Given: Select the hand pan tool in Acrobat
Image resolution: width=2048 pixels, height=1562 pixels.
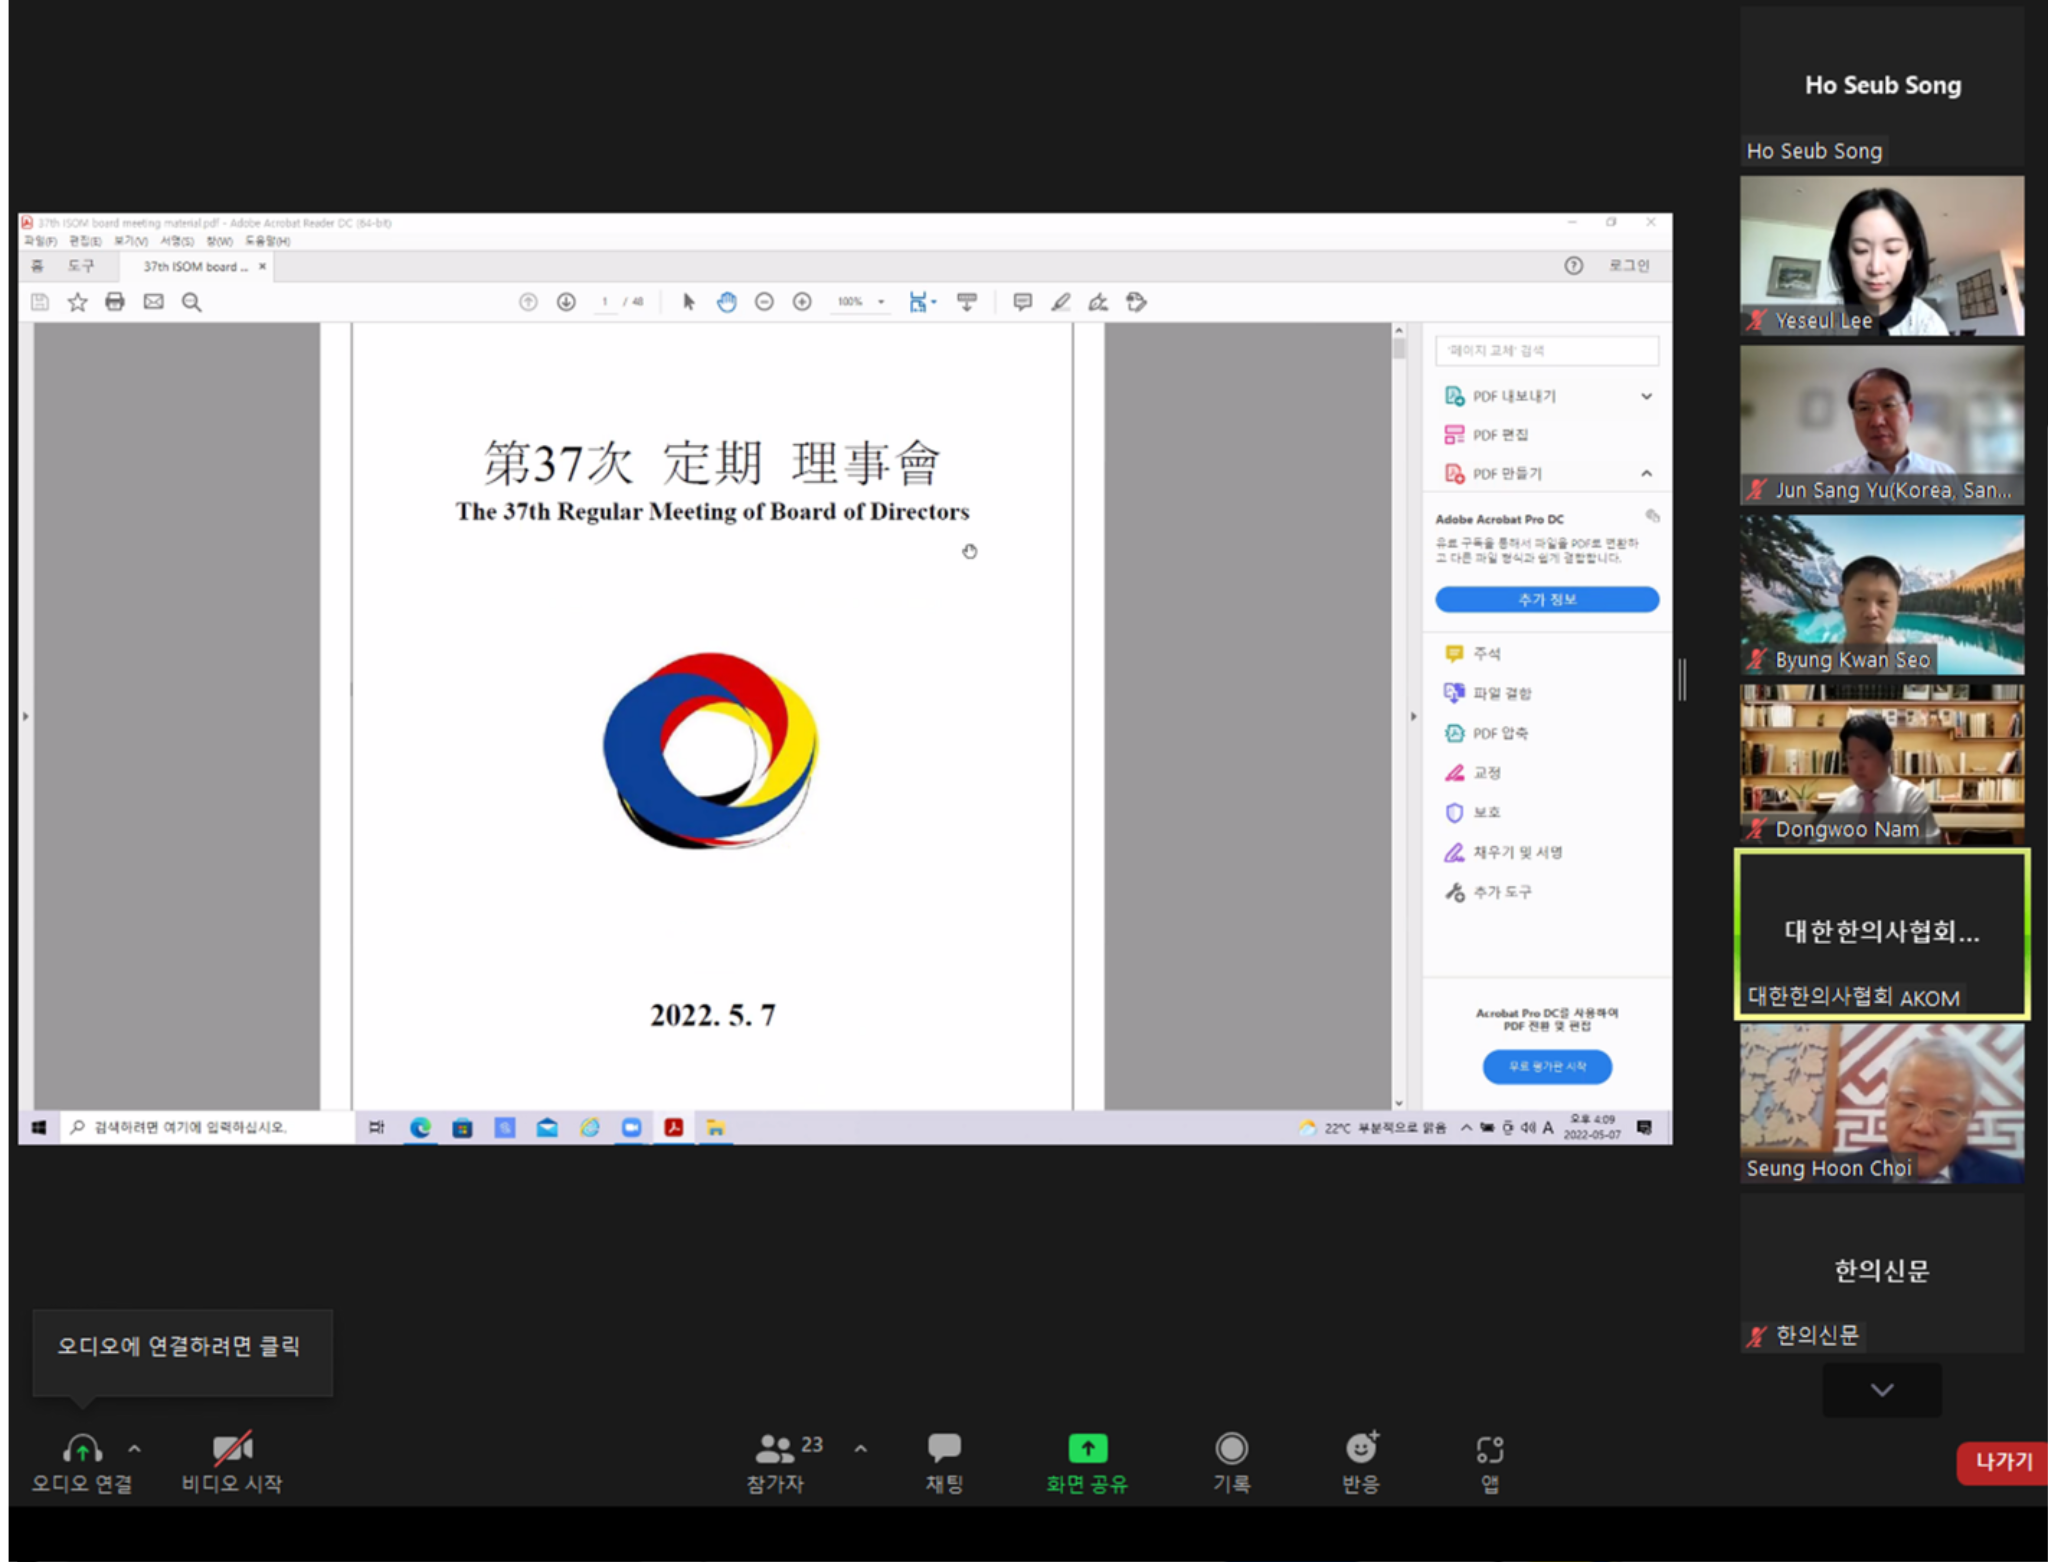Looking at the screenshot, I should click(726, 302).
